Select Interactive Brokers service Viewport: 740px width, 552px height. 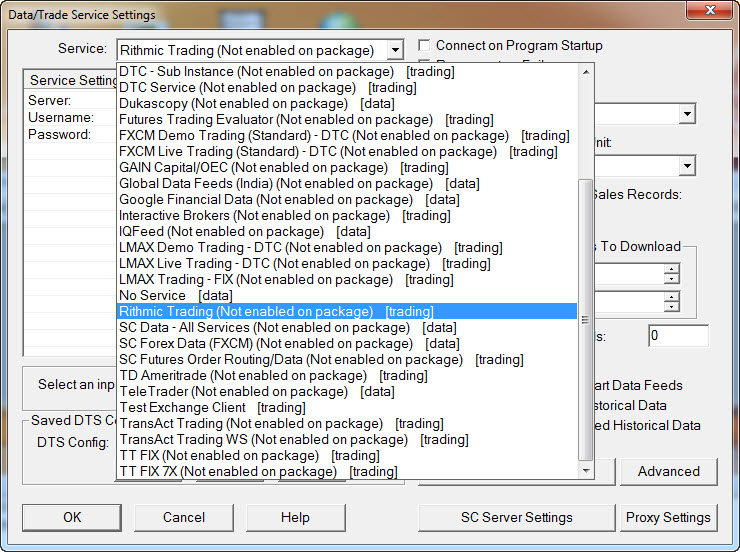tap(346, 216)
